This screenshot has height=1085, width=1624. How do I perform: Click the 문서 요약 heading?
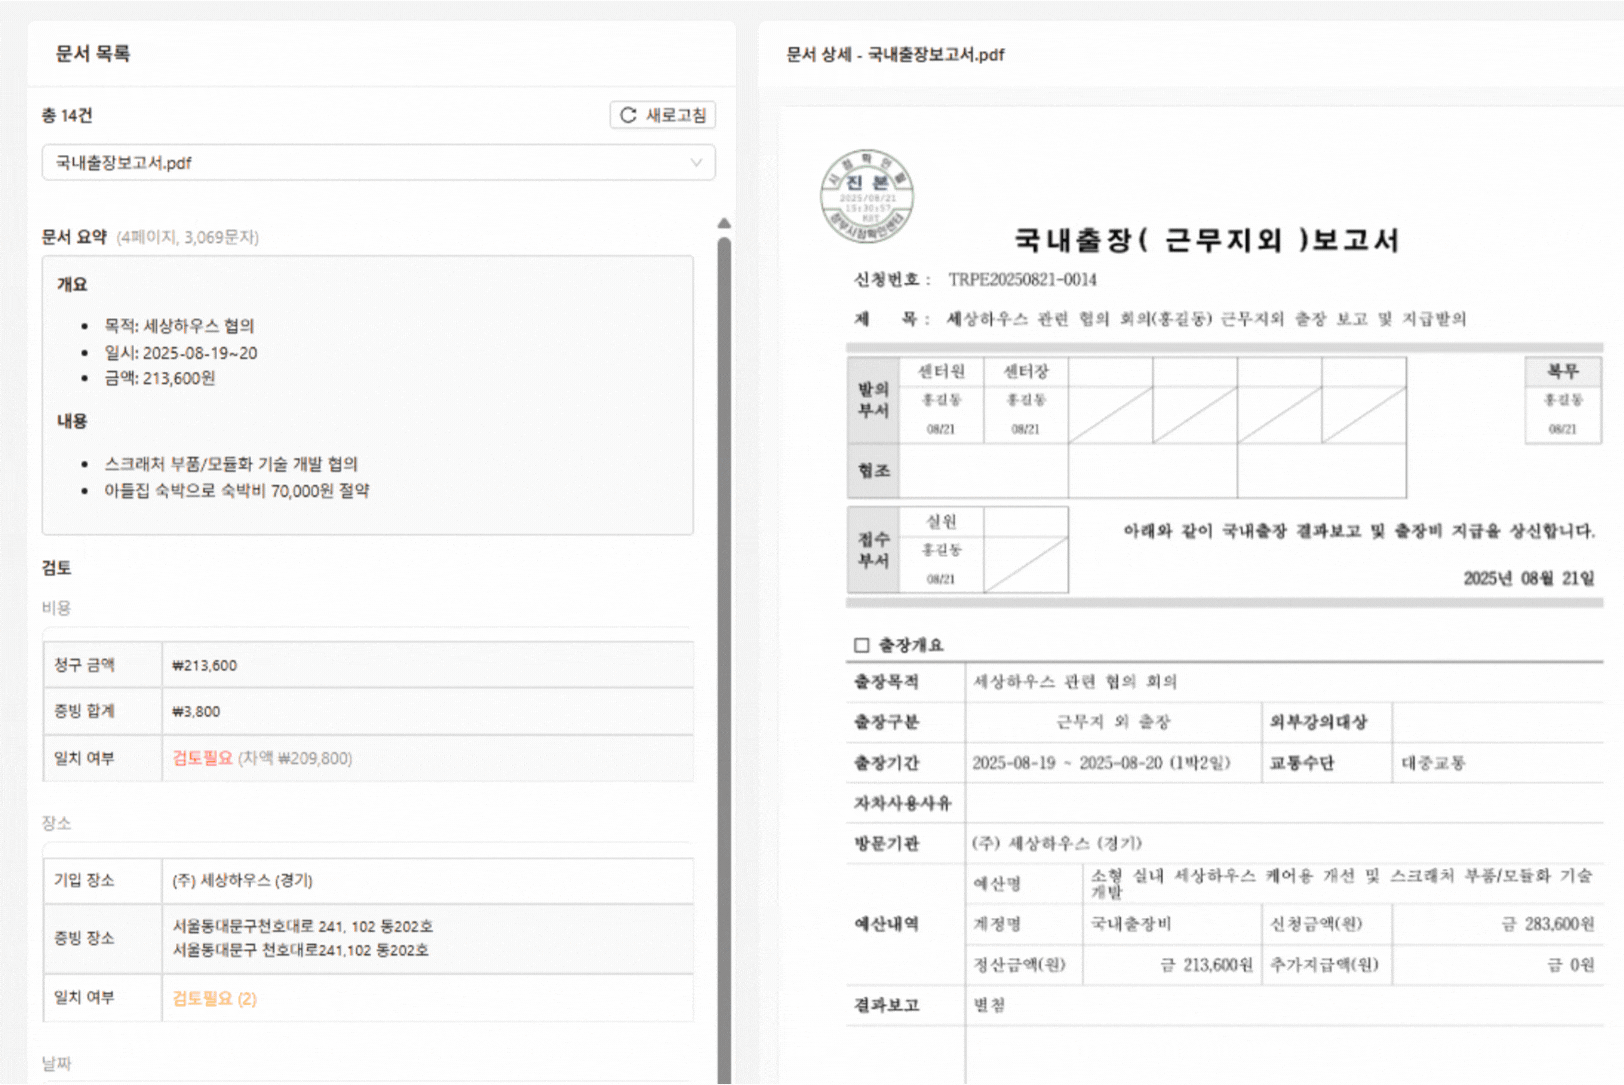click(74, 237)
